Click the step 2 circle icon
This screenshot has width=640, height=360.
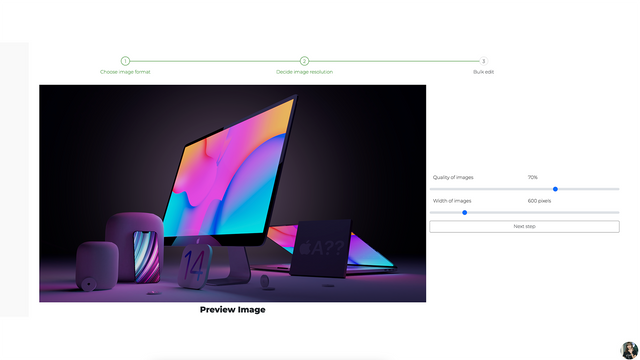pos(304,61)
